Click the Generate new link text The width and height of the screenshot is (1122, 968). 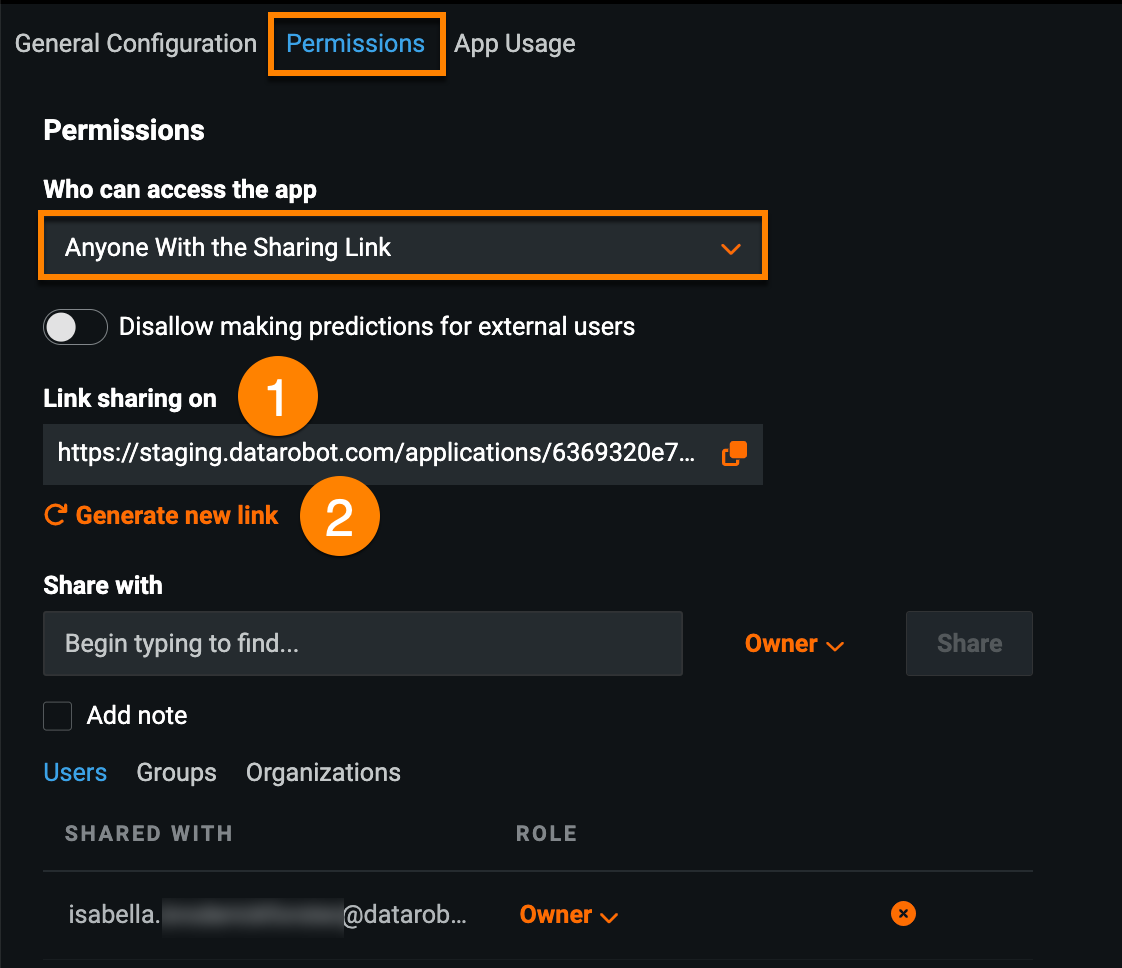click(x=177, y=515)
